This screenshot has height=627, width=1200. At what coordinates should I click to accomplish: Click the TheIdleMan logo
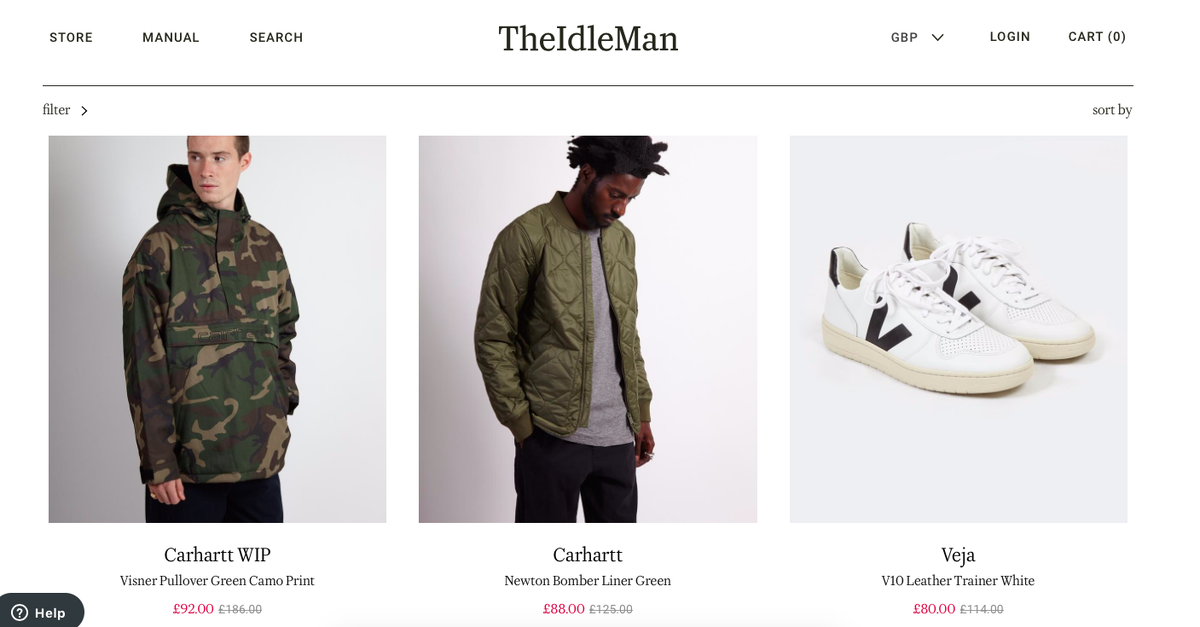(588, 39)
